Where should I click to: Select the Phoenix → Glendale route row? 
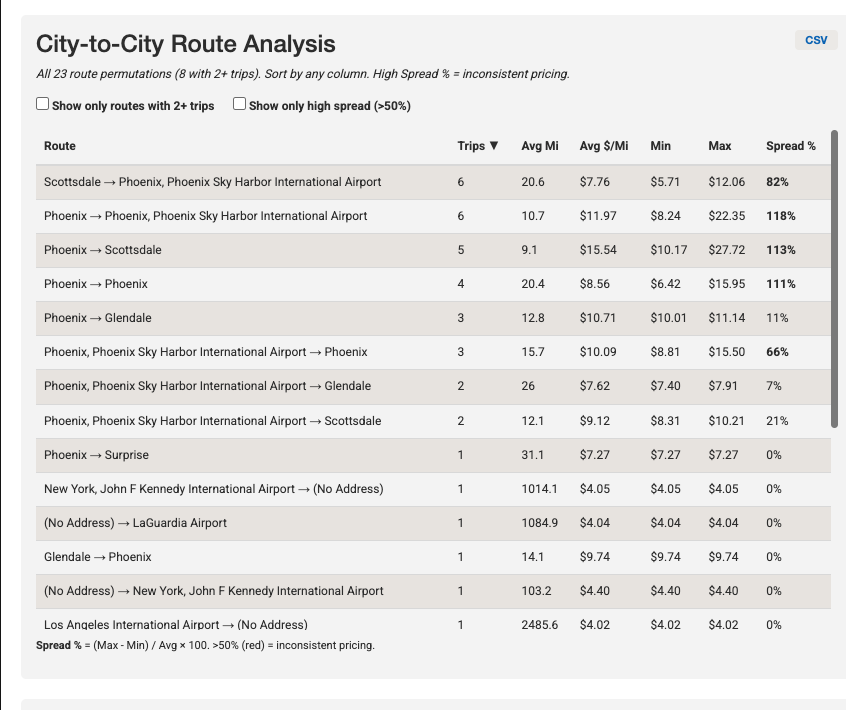98,318
